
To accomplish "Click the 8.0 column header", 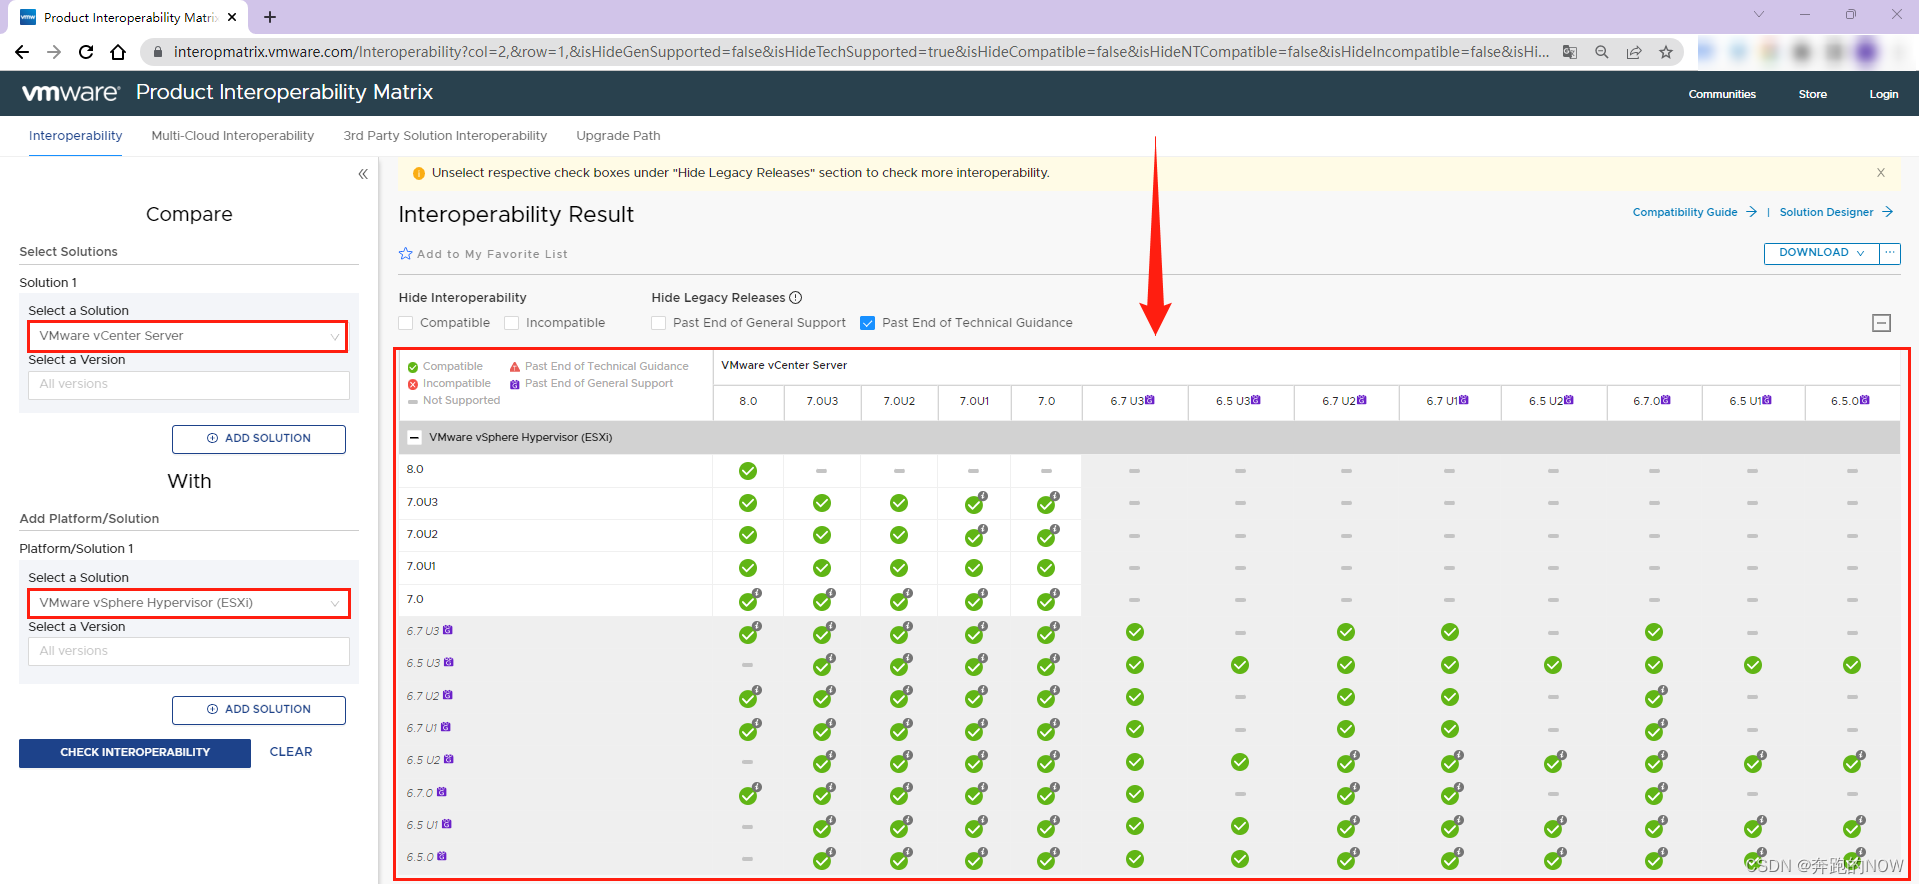I will (x=748, y=401).
